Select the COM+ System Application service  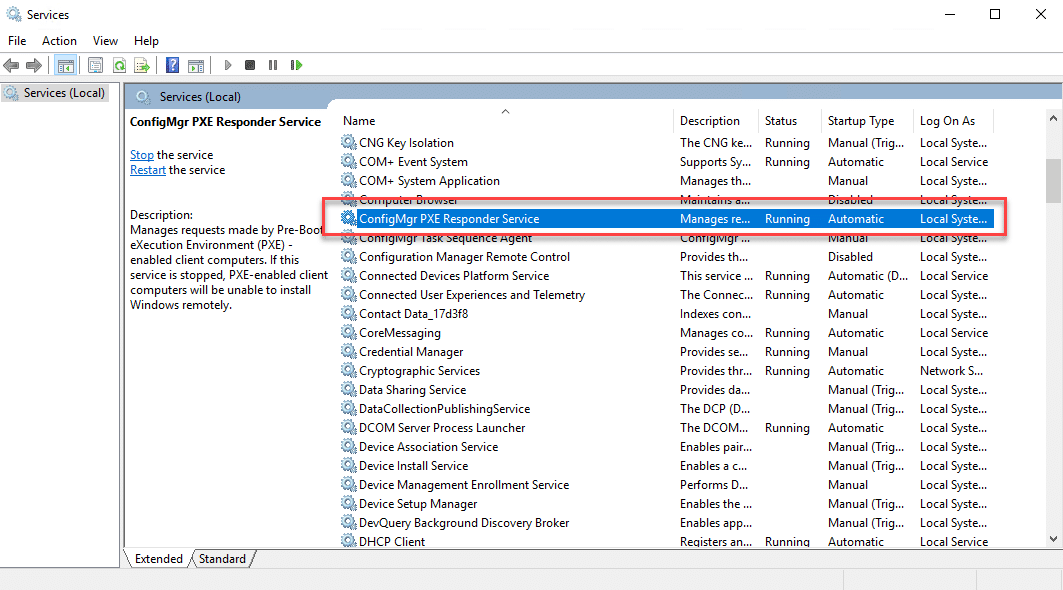[x=429, y=180]
